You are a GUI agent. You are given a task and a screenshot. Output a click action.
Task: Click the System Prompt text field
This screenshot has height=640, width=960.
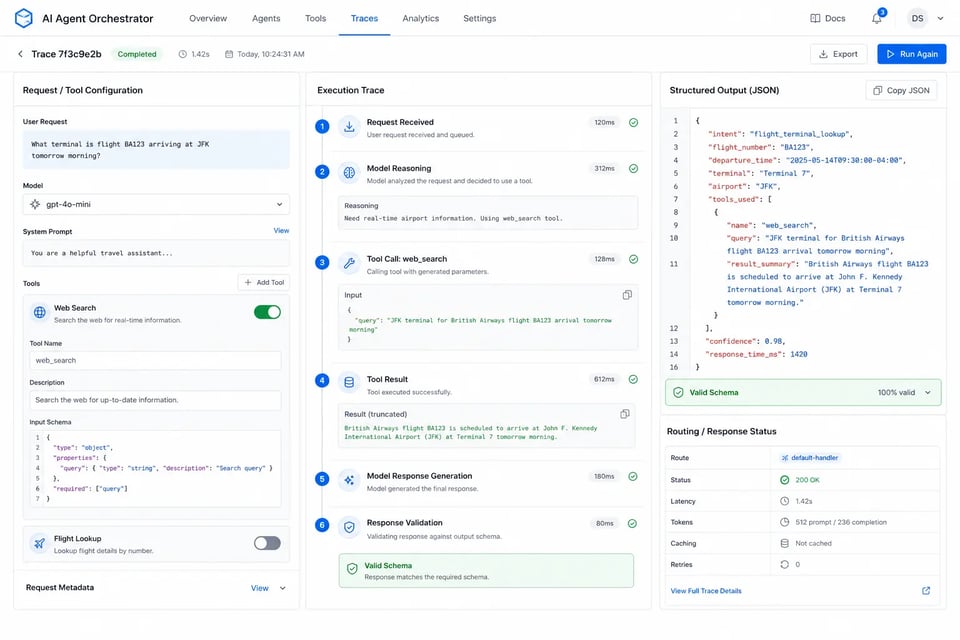(156, 253)
